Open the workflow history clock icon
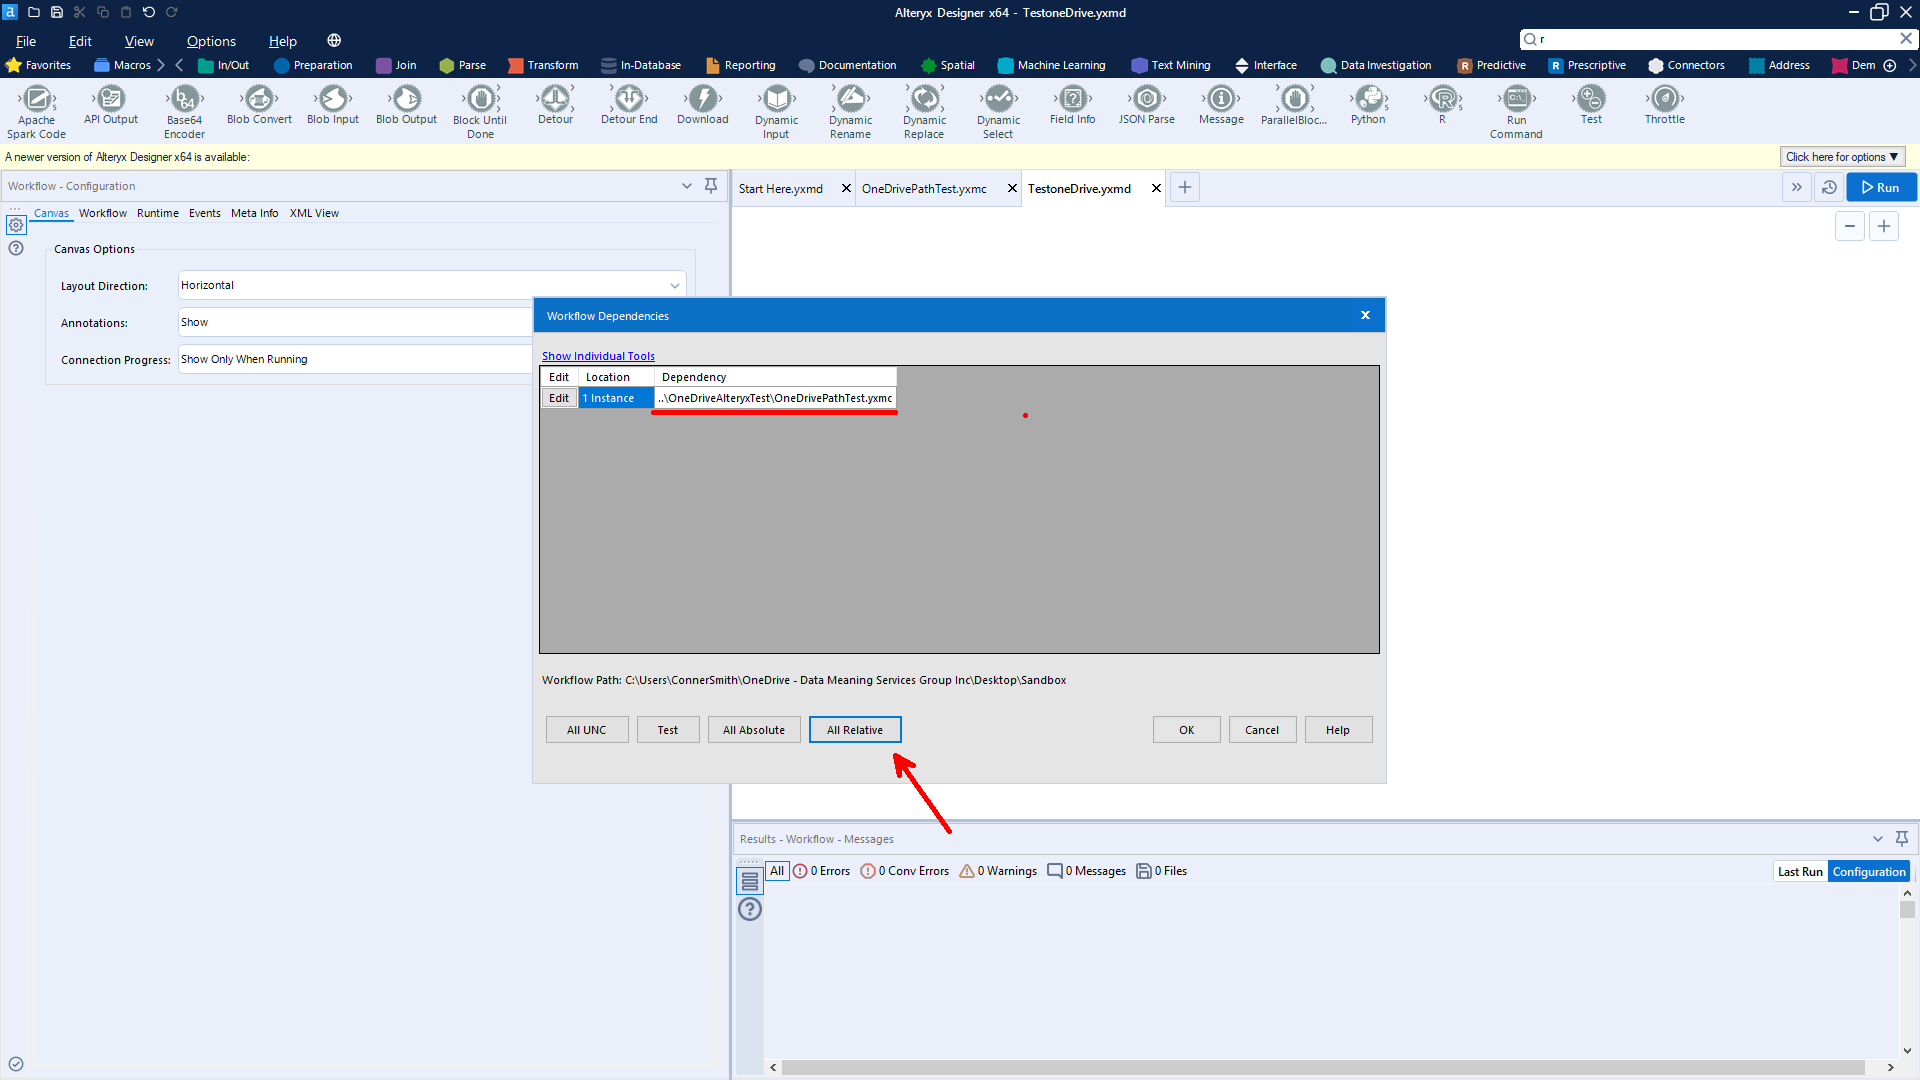This screenshot has width=1920, height=1080. (1829, 188)
